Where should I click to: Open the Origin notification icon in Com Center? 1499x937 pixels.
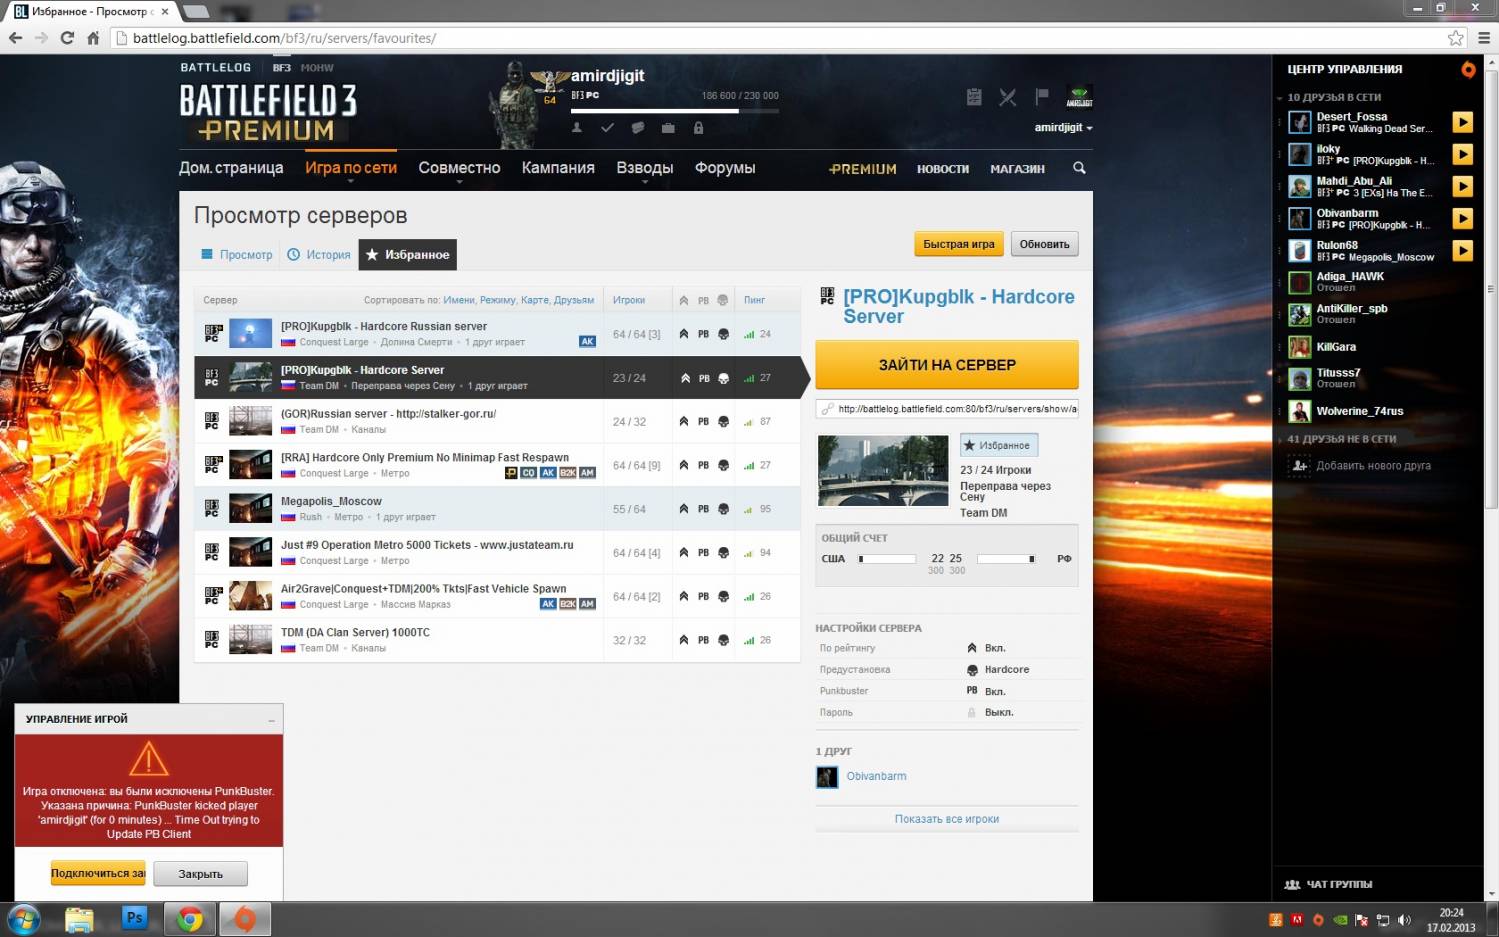tap(1468, 69)
